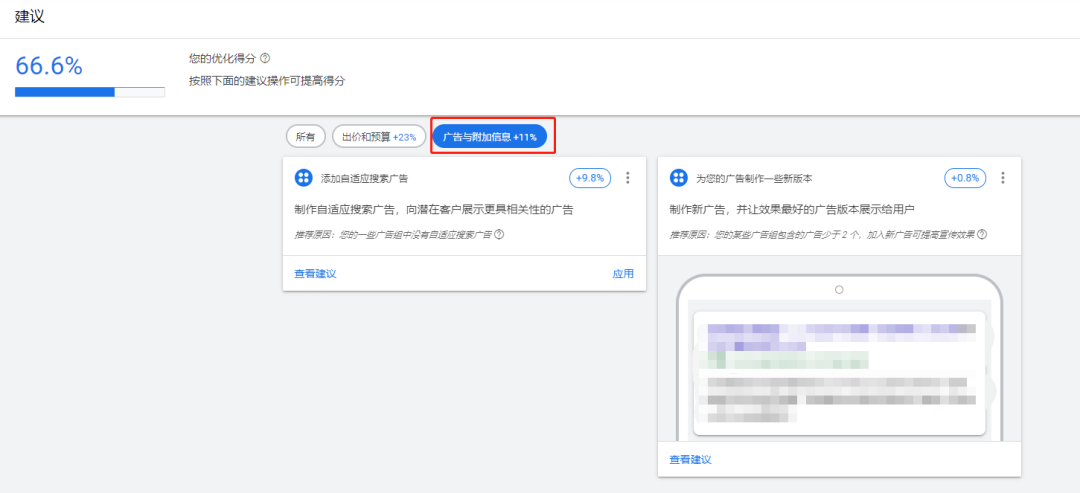Open 查看建议 below the ad preview
This screenshot has height=493, width=1080.
[690, 460]
